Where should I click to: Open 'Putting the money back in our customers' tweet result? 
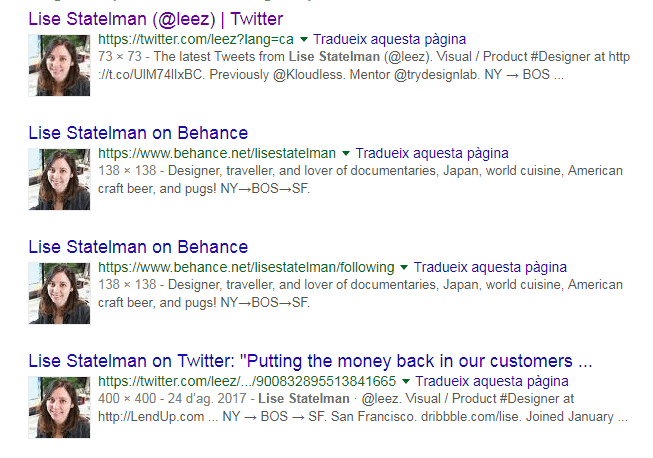click(x=310, y=361)
